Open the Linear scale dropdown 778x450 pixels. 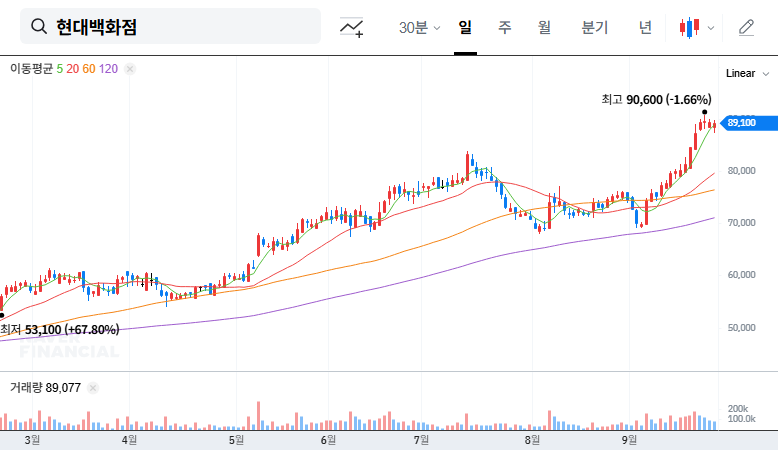pyautogui.click(x=748, y=73)
